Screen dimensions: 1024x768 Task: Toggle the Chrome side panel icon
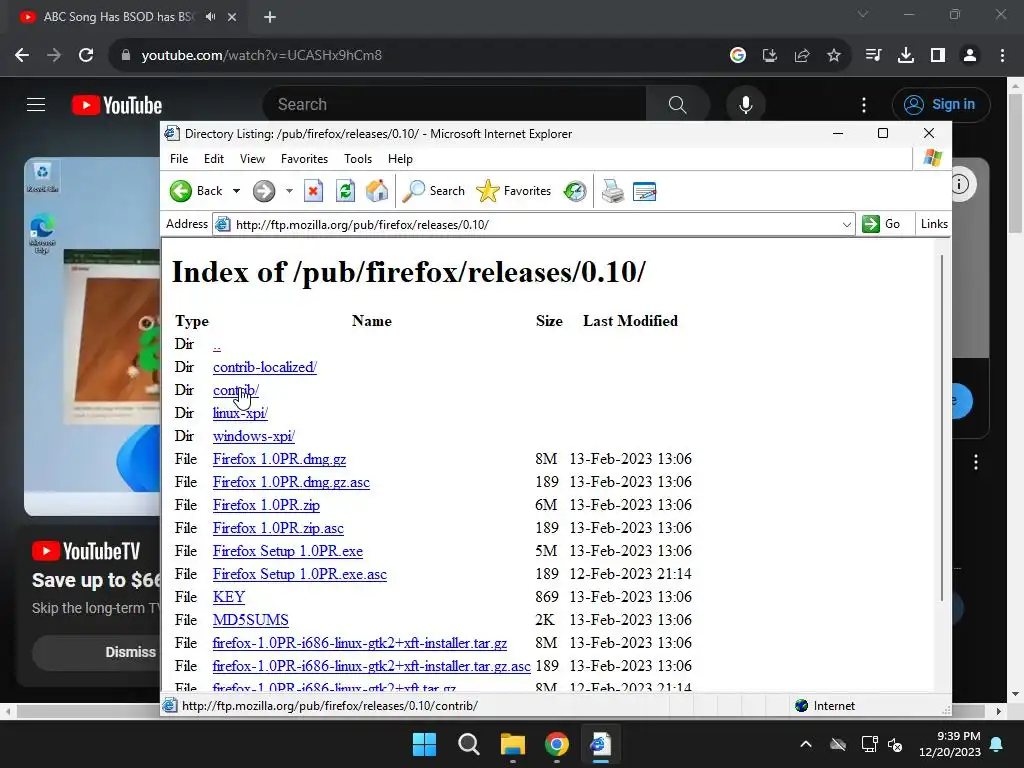tap(938, 56)
